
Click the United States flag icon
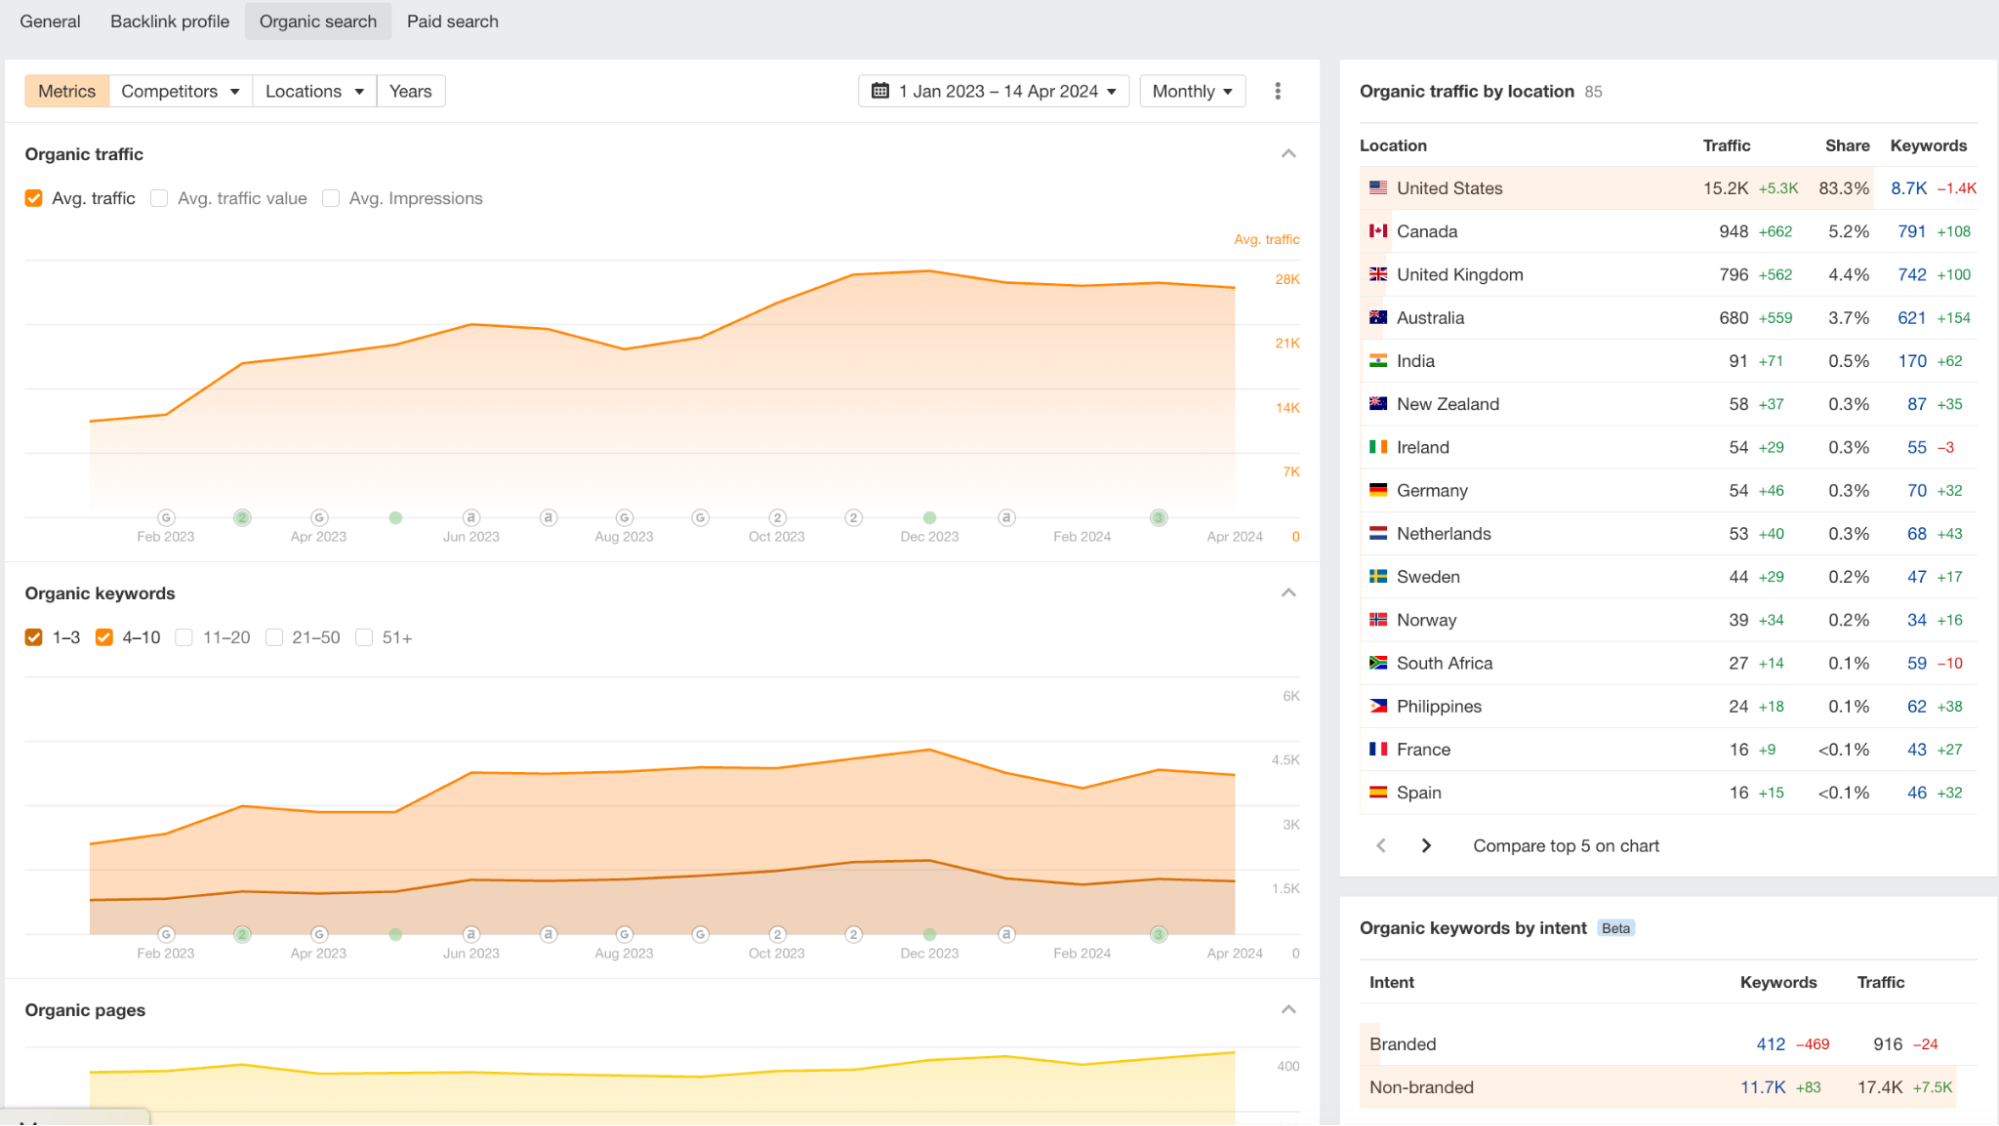(x=1378, y=188)
